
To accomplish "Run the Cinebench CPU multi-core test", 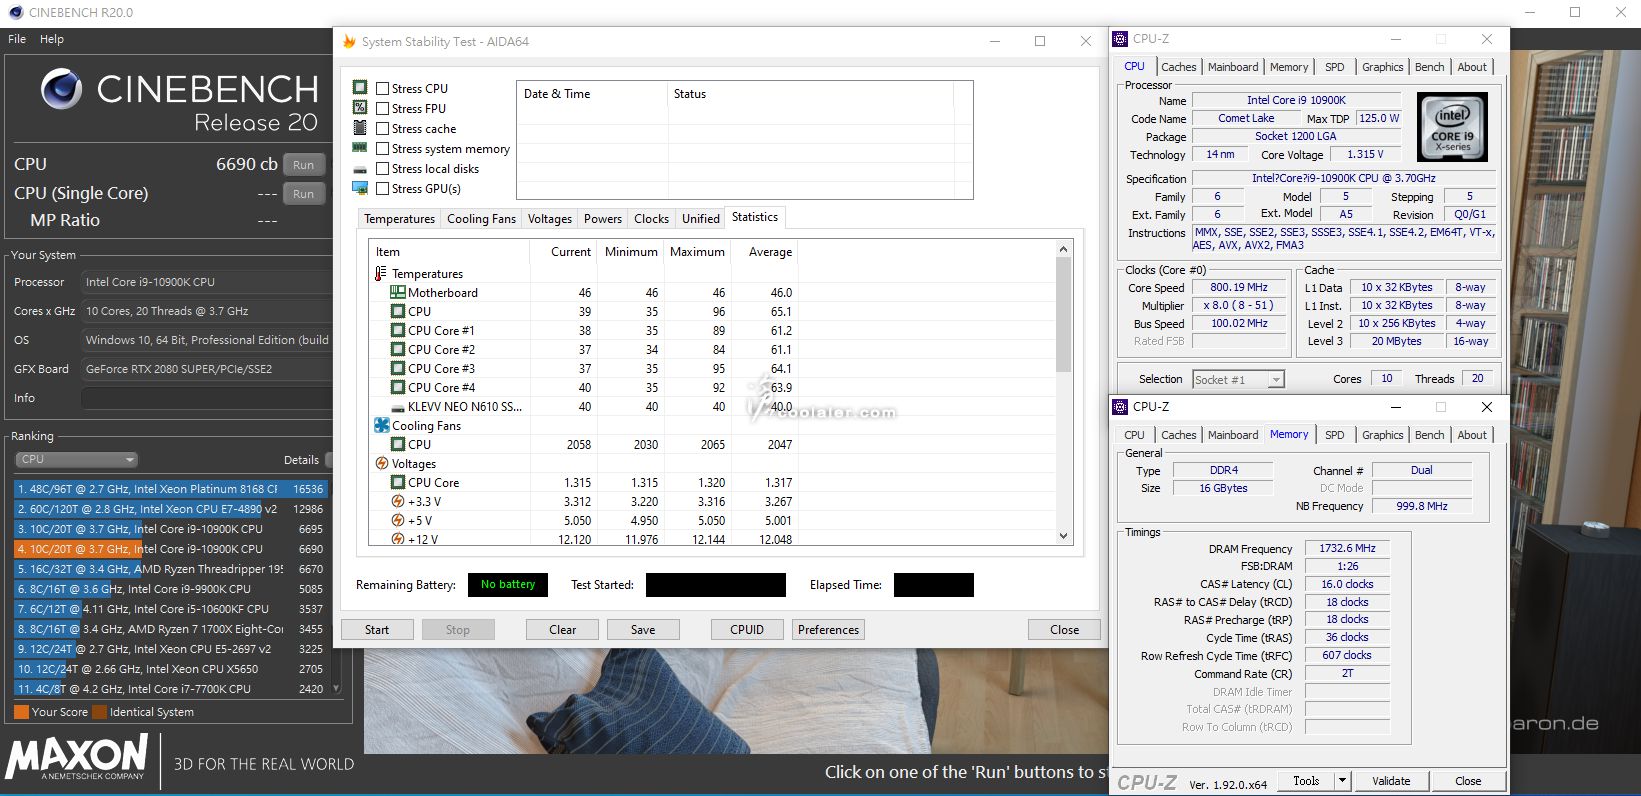I will (304, 165).
